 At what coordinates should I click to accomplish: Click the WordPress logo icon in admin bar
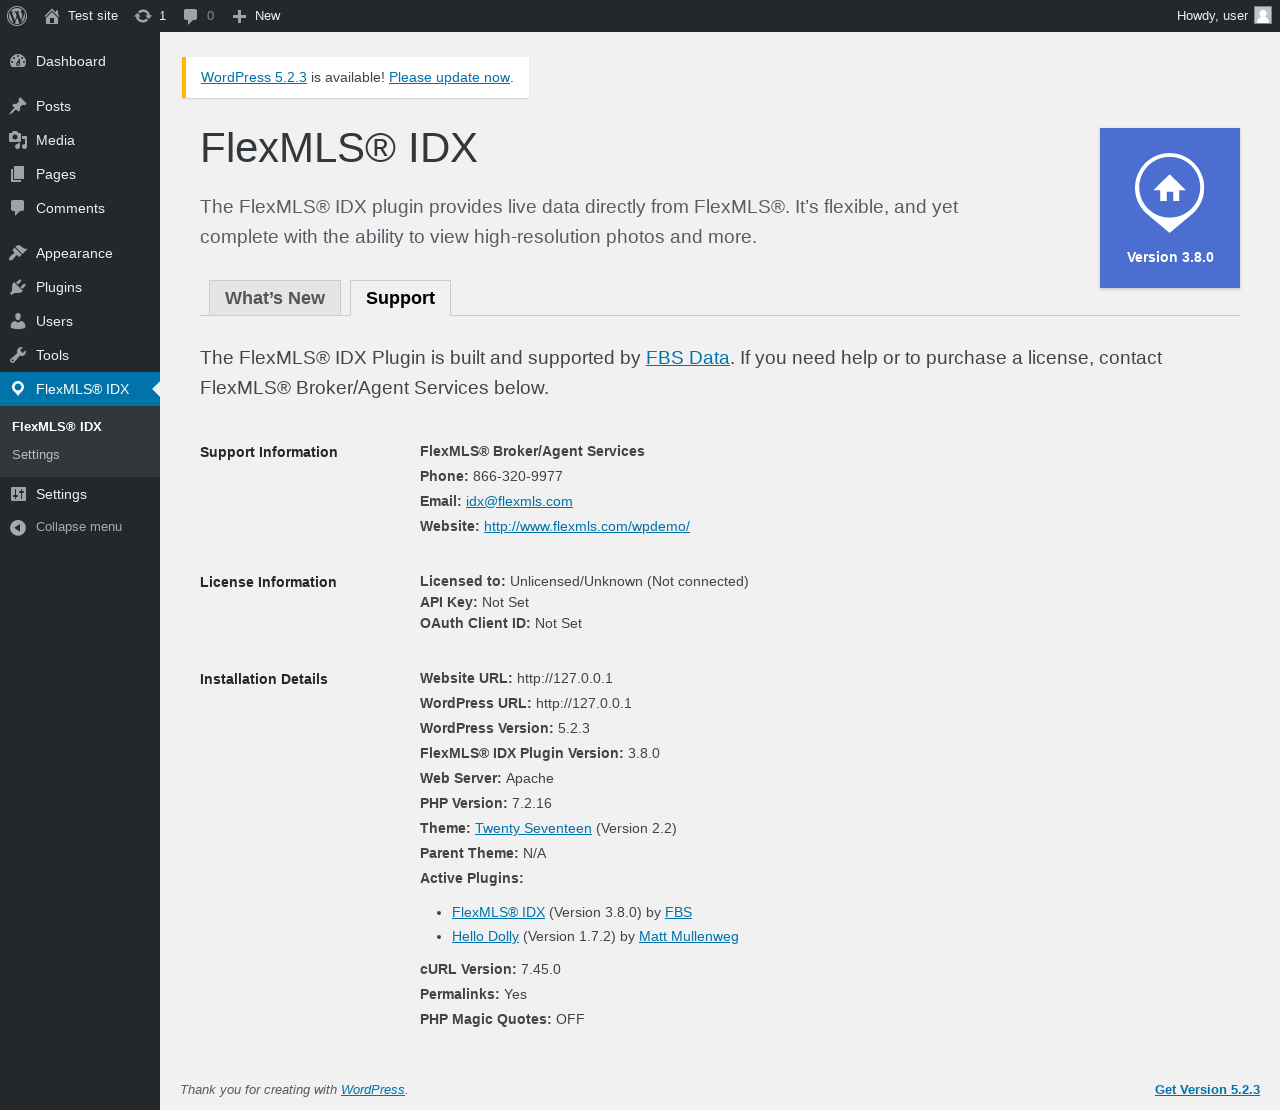click(17, 16)
